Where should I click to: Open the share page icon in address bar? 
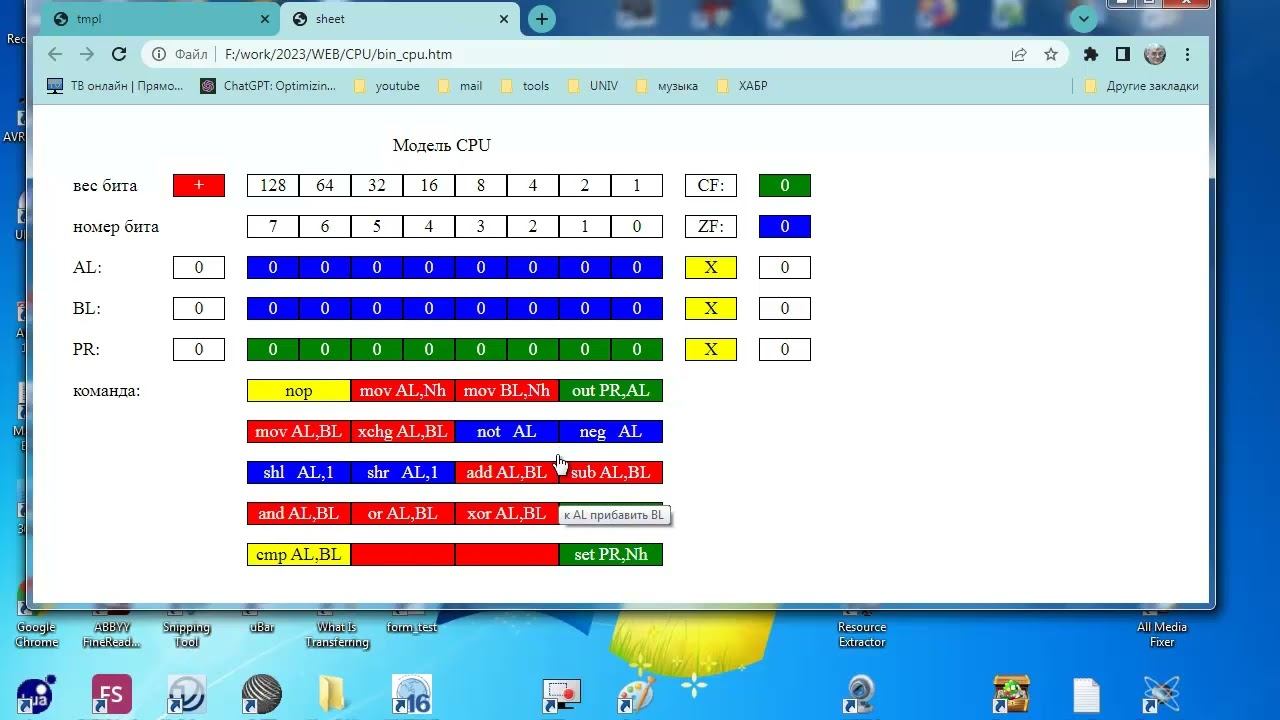pyautogui.click(x=1019, y=55)
